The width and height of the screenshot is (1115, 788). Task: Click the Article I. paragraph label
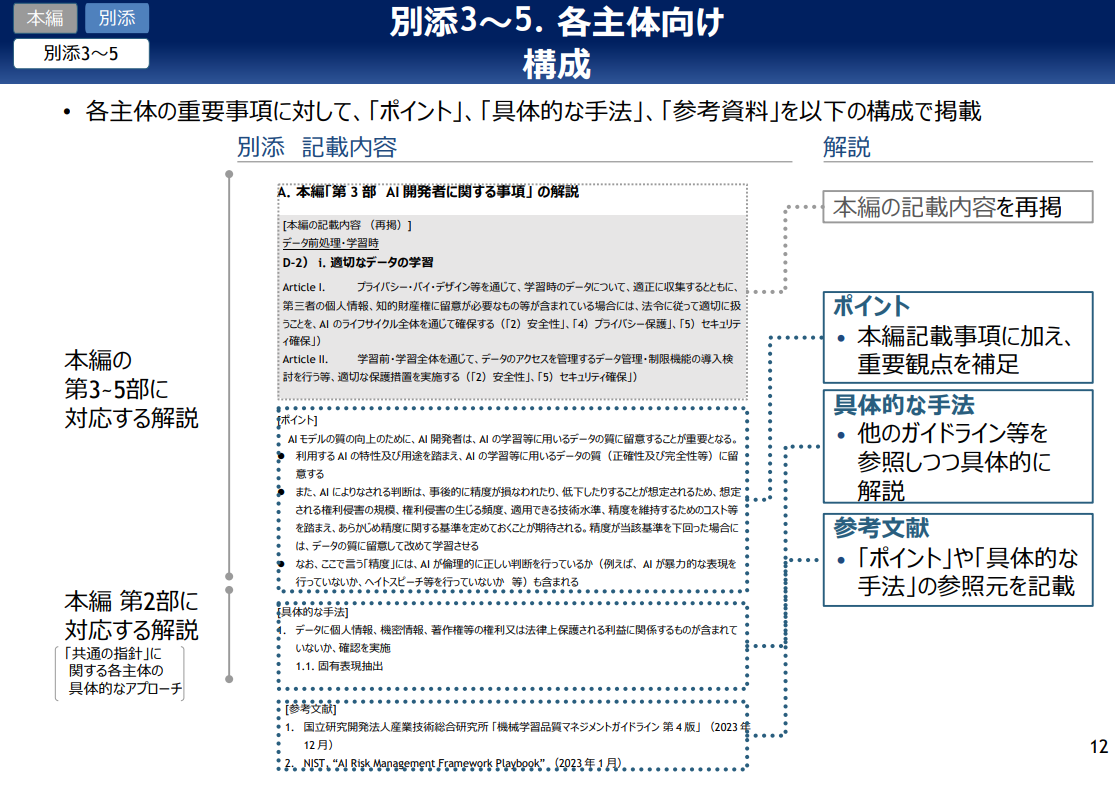click(304, 287)
